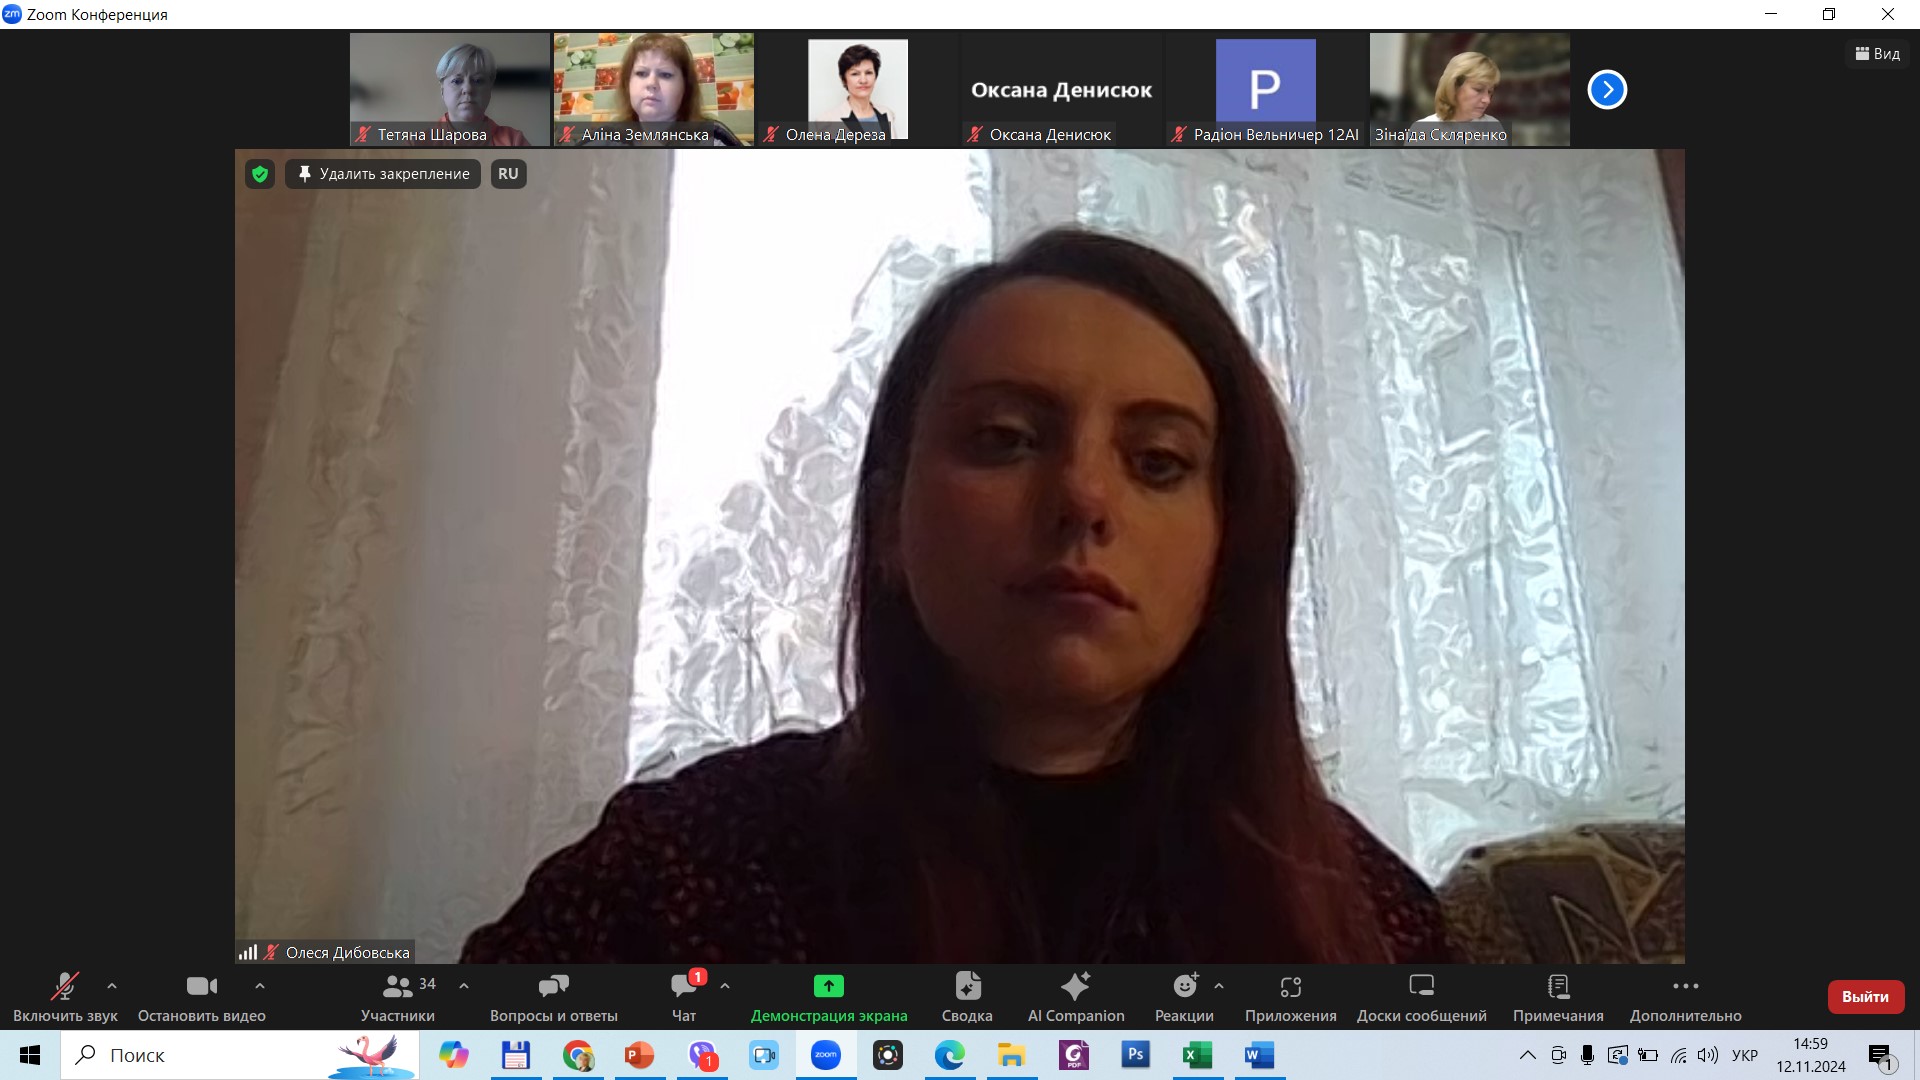Open the Reactions menu icon
Screen dimensions: 1920x1080
click(x=1184, y=987)
